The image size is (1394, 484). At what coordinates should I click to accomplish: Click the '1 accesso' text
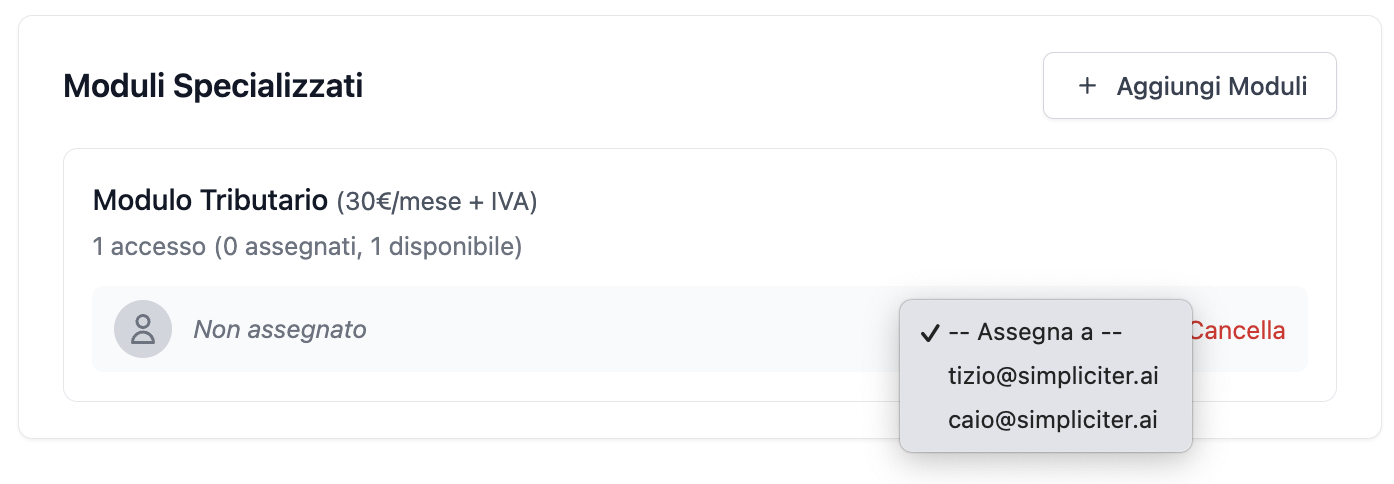point(149,246)
